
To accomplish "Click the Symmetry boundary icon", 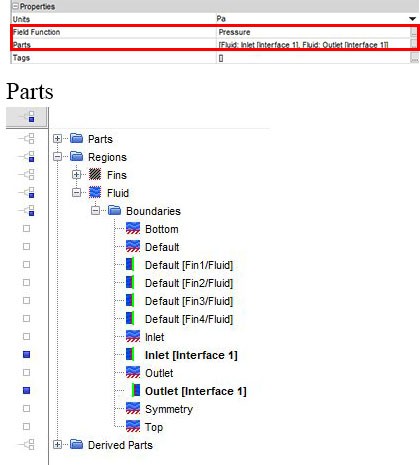I will coord(133,408).
